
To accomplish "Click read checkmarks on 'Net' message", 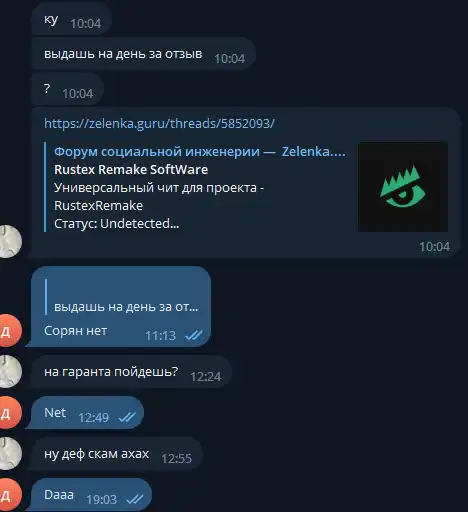I will [x=127, y=417].
